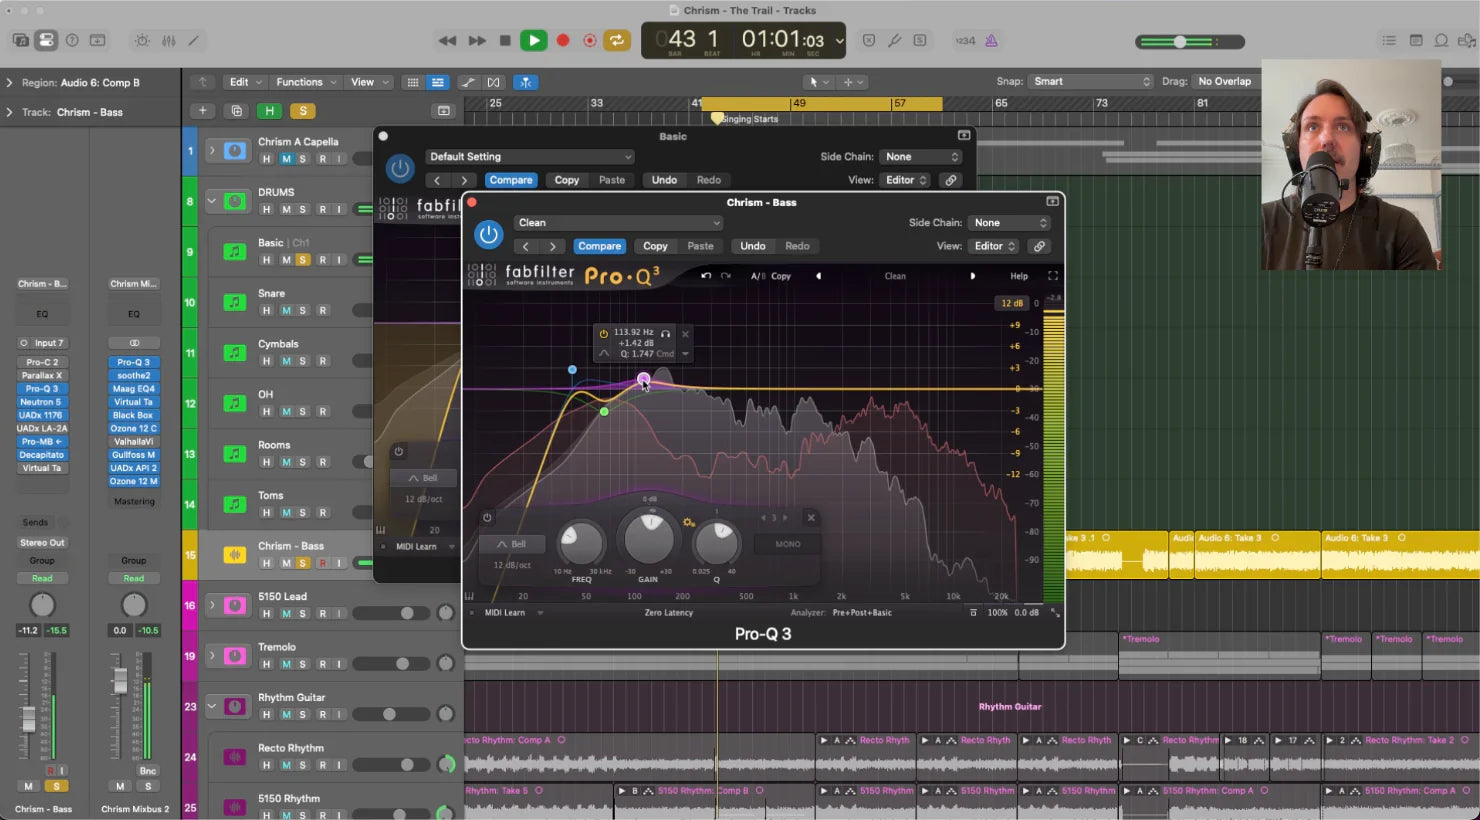Open the Loop Browser icon at top right
The image size is (1480, 820).
point(1441,41)
